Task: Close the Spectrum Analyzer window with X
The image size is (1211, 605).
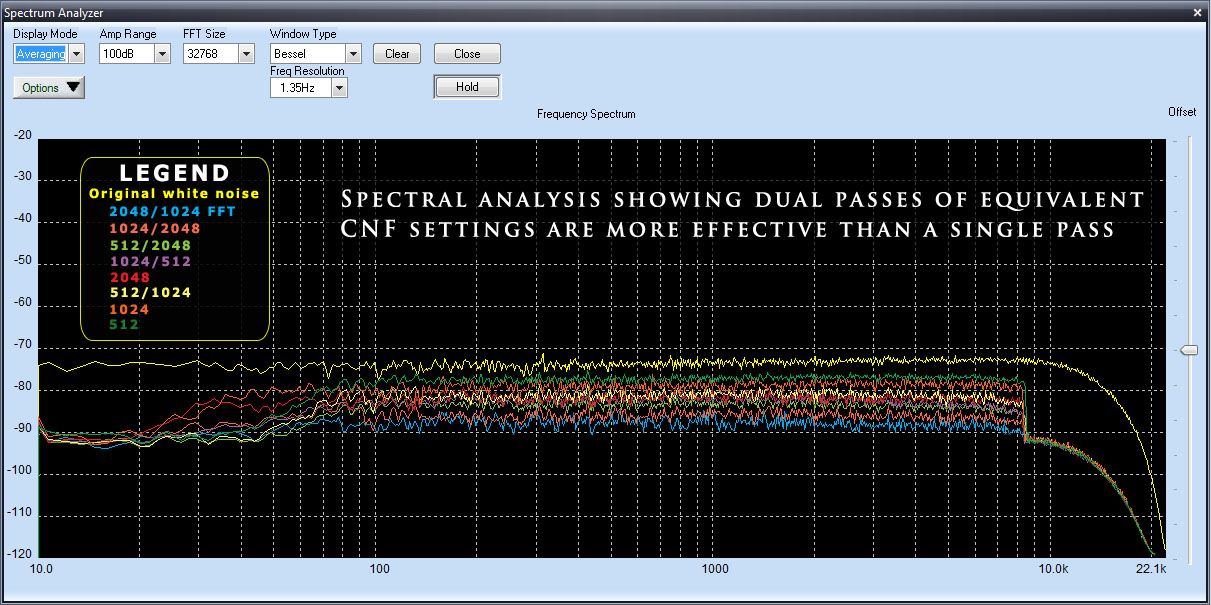Action: [x=1198, y=12]
